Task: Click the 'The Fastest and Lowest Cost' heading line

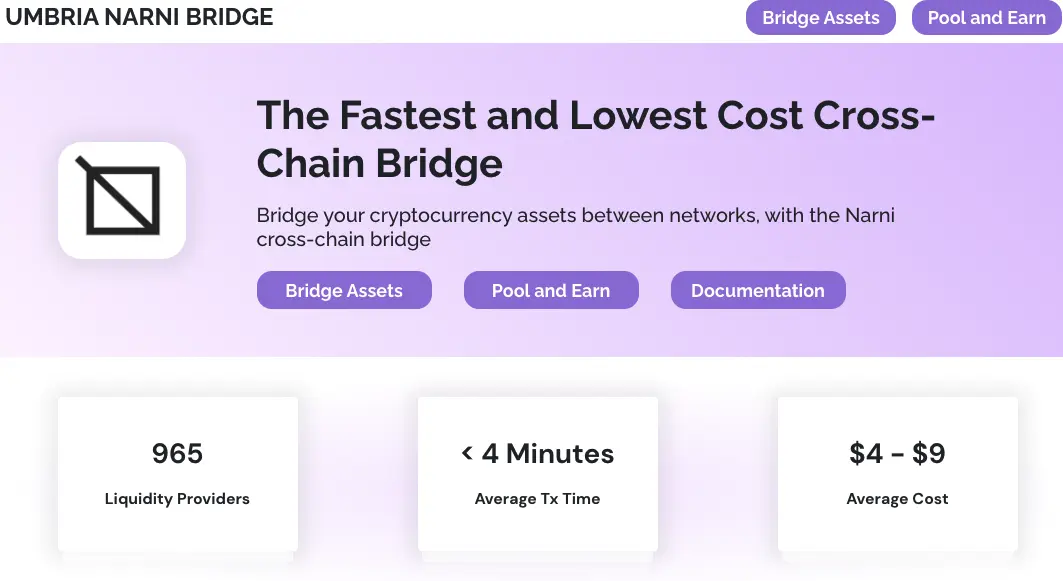Action: (x=595, y=115)
